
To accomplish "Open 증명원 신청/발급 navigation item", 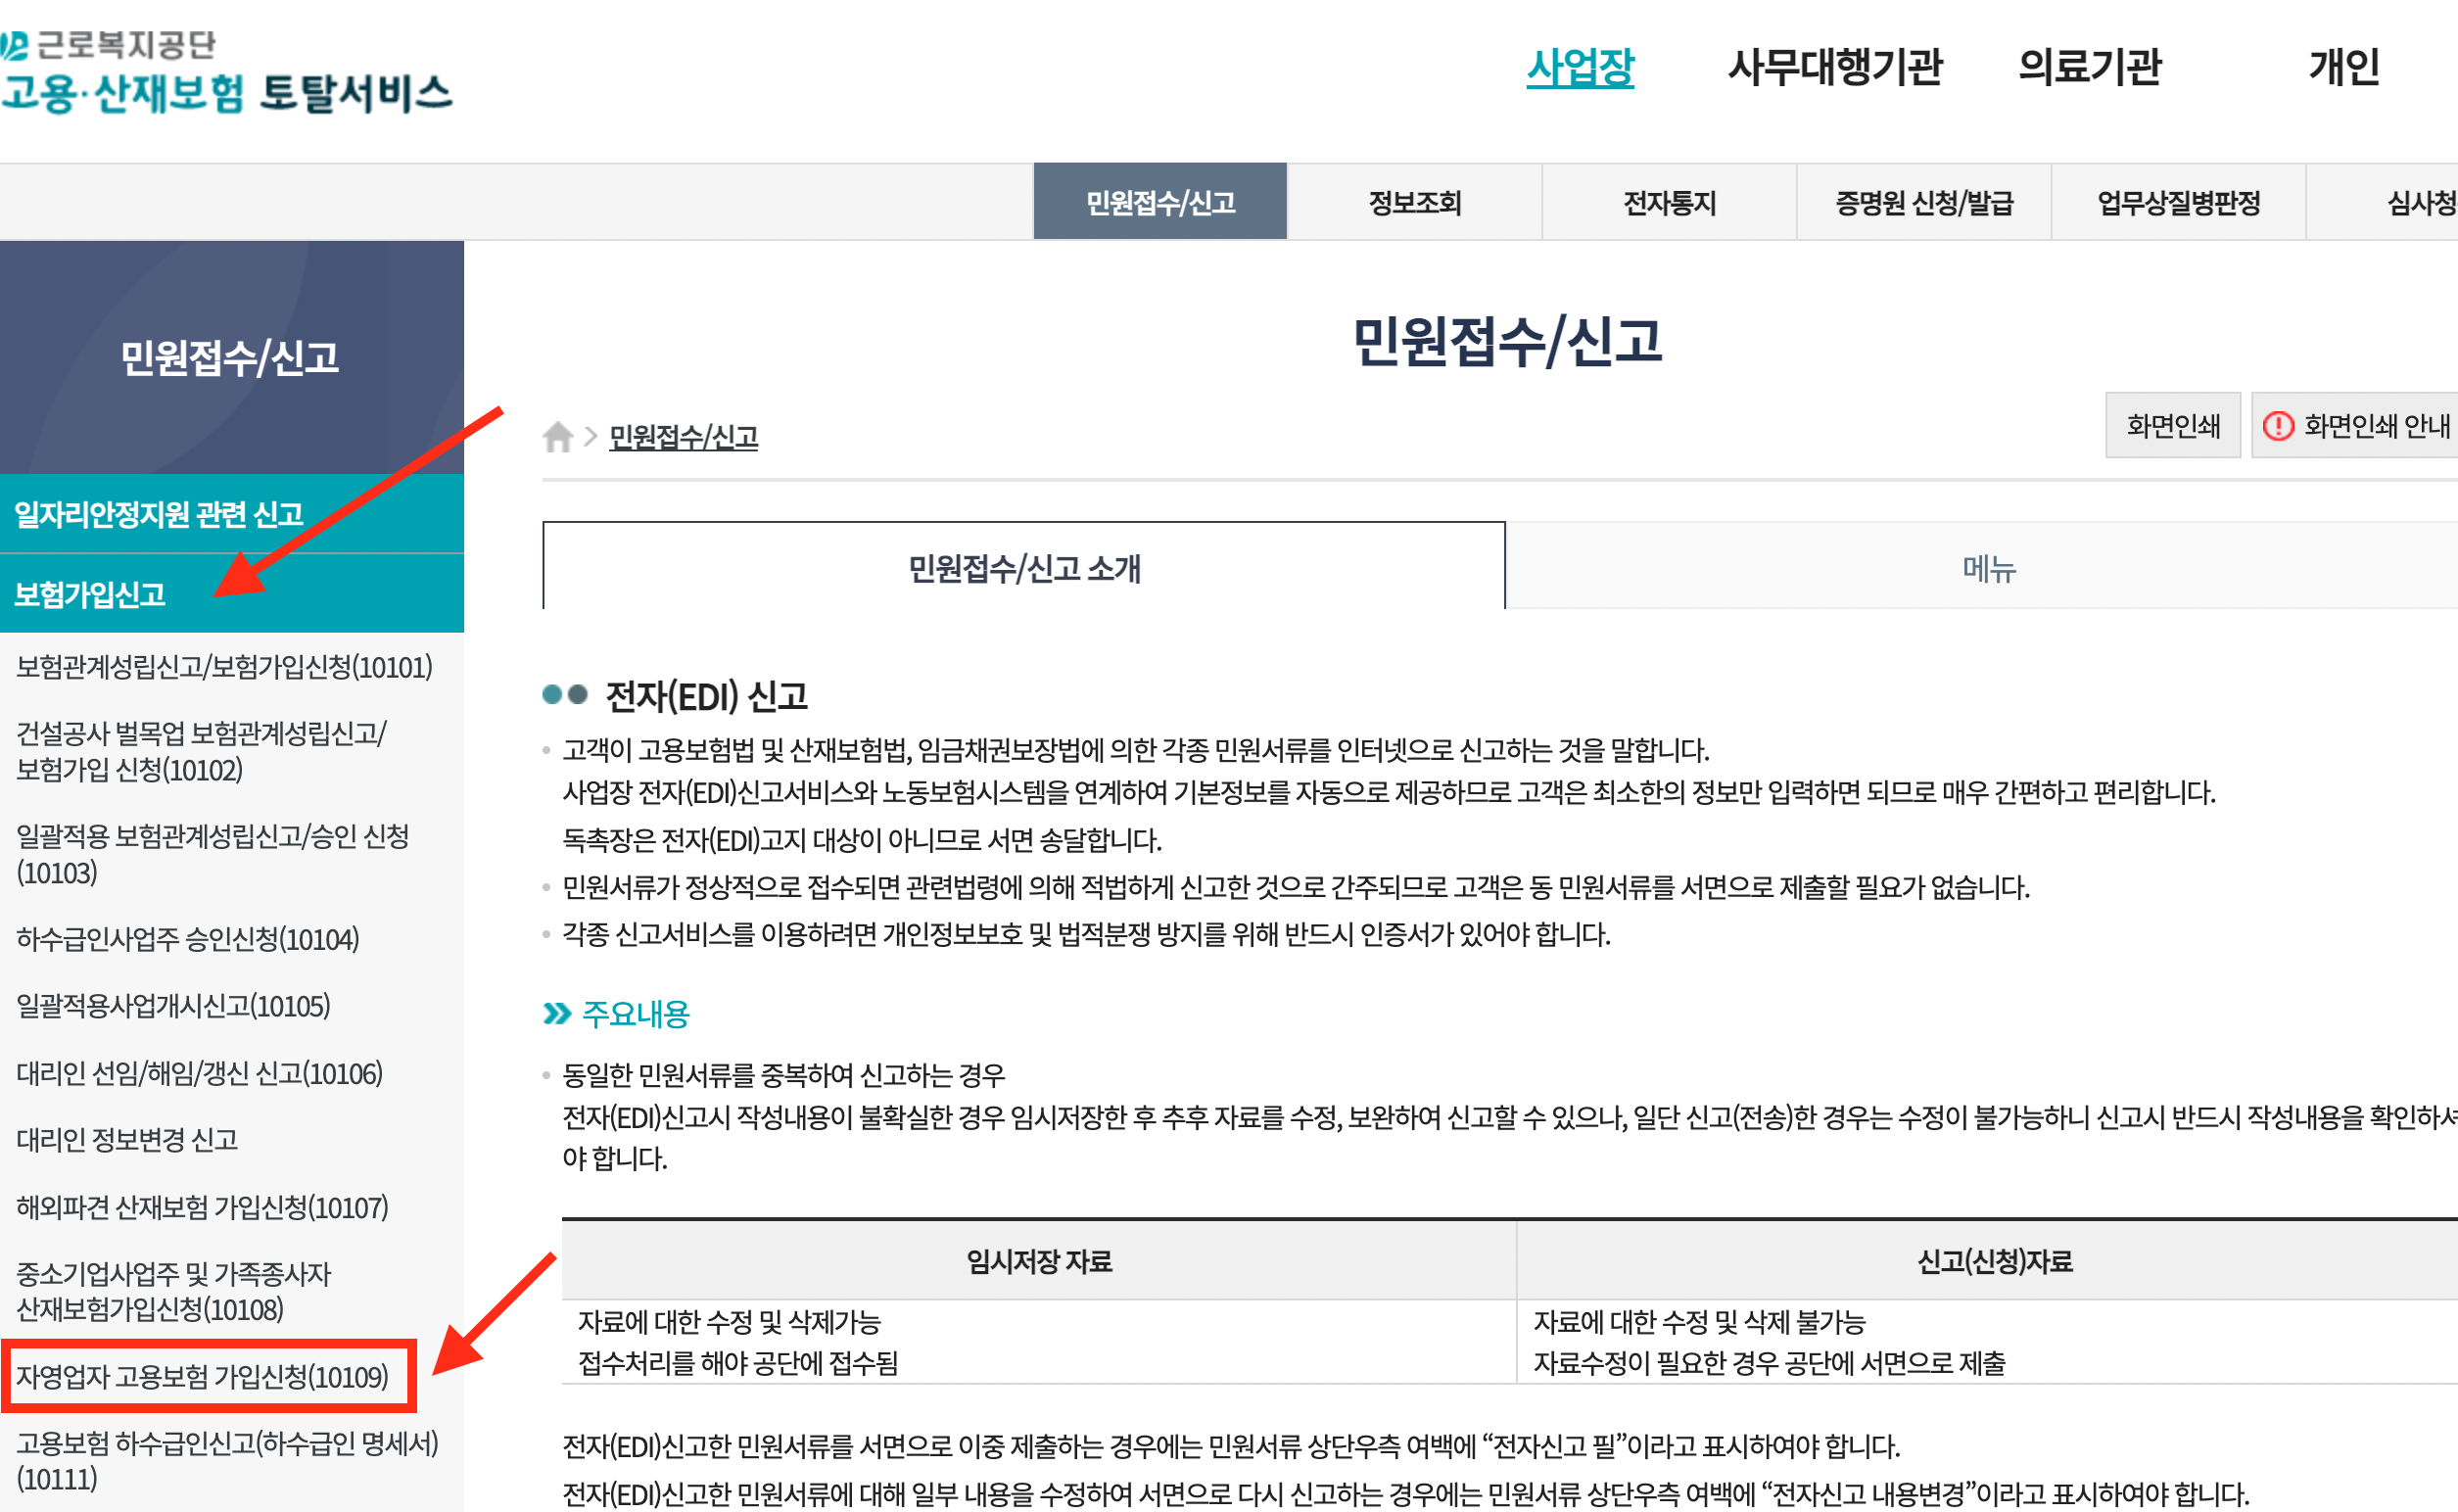I will (x=1923, y=203).
